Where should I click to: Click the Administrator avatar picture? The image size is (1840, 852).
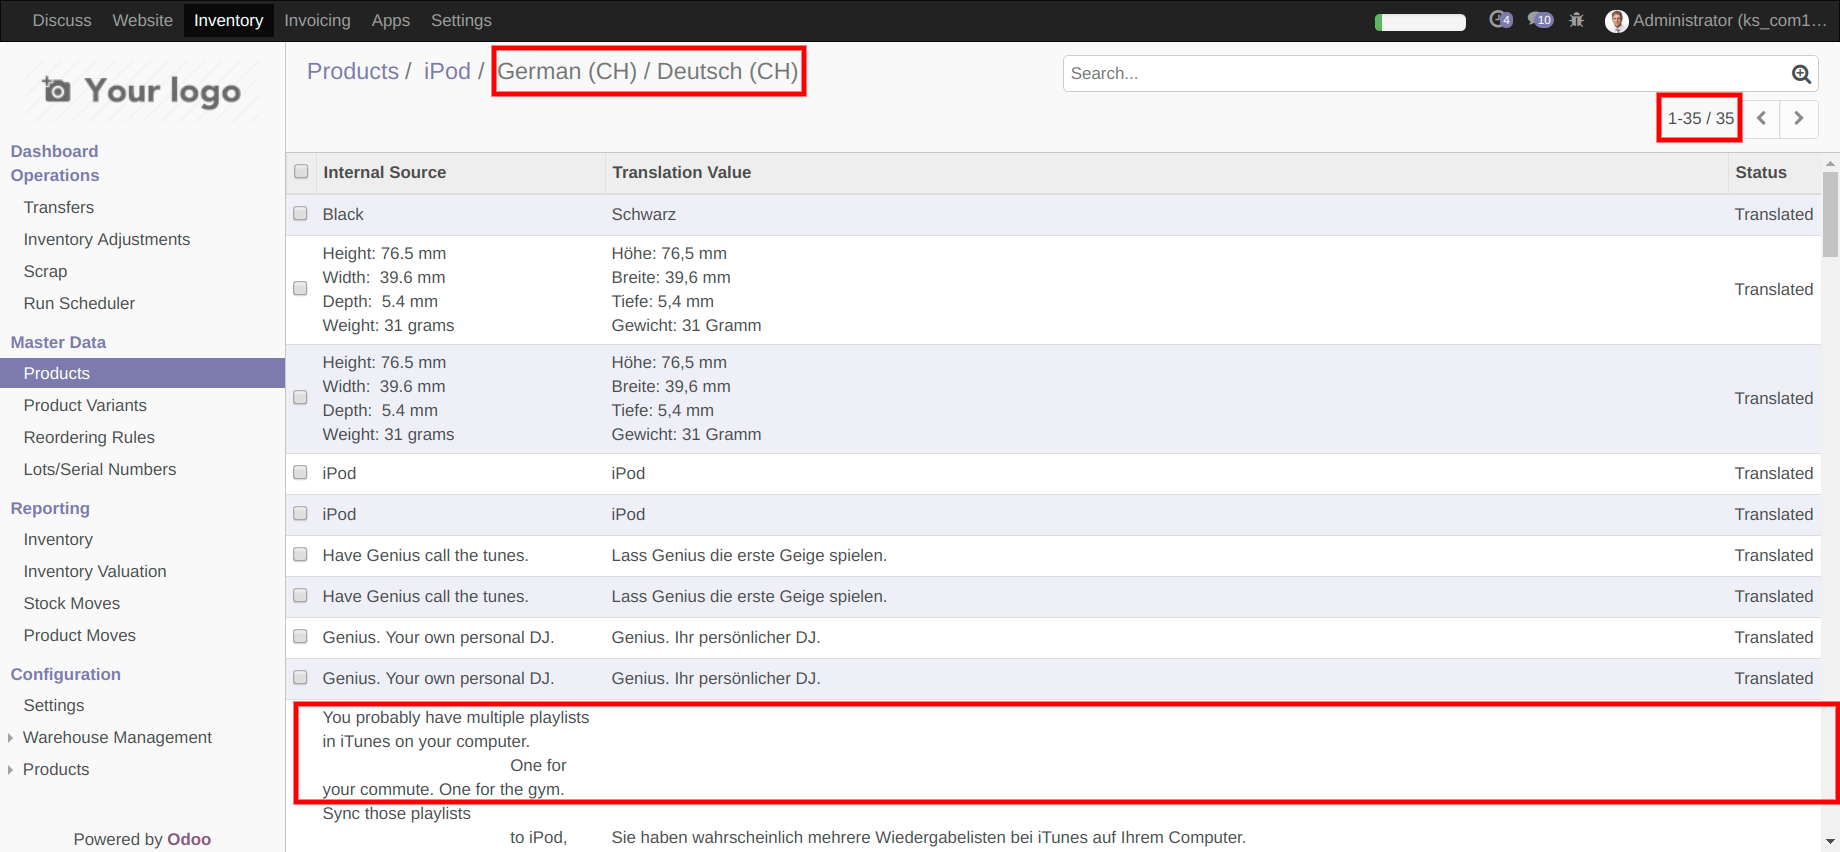tap(1616, 21)
